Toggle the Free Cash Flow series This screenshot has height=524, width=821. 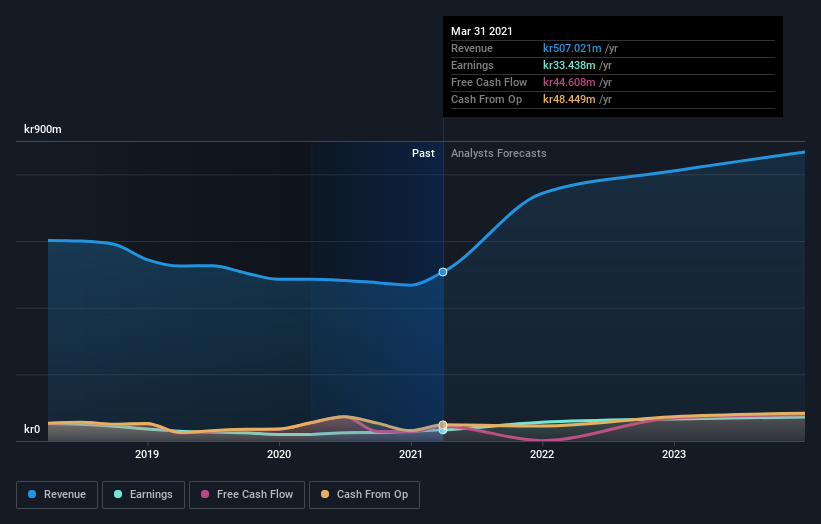247,495
